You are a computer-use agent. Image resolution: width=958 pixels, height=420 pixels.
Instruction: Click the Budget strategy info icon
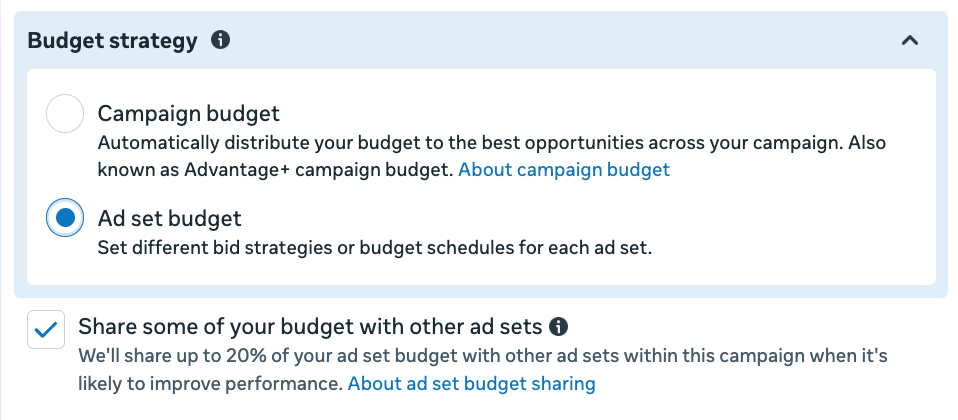[x=221, y=40]
